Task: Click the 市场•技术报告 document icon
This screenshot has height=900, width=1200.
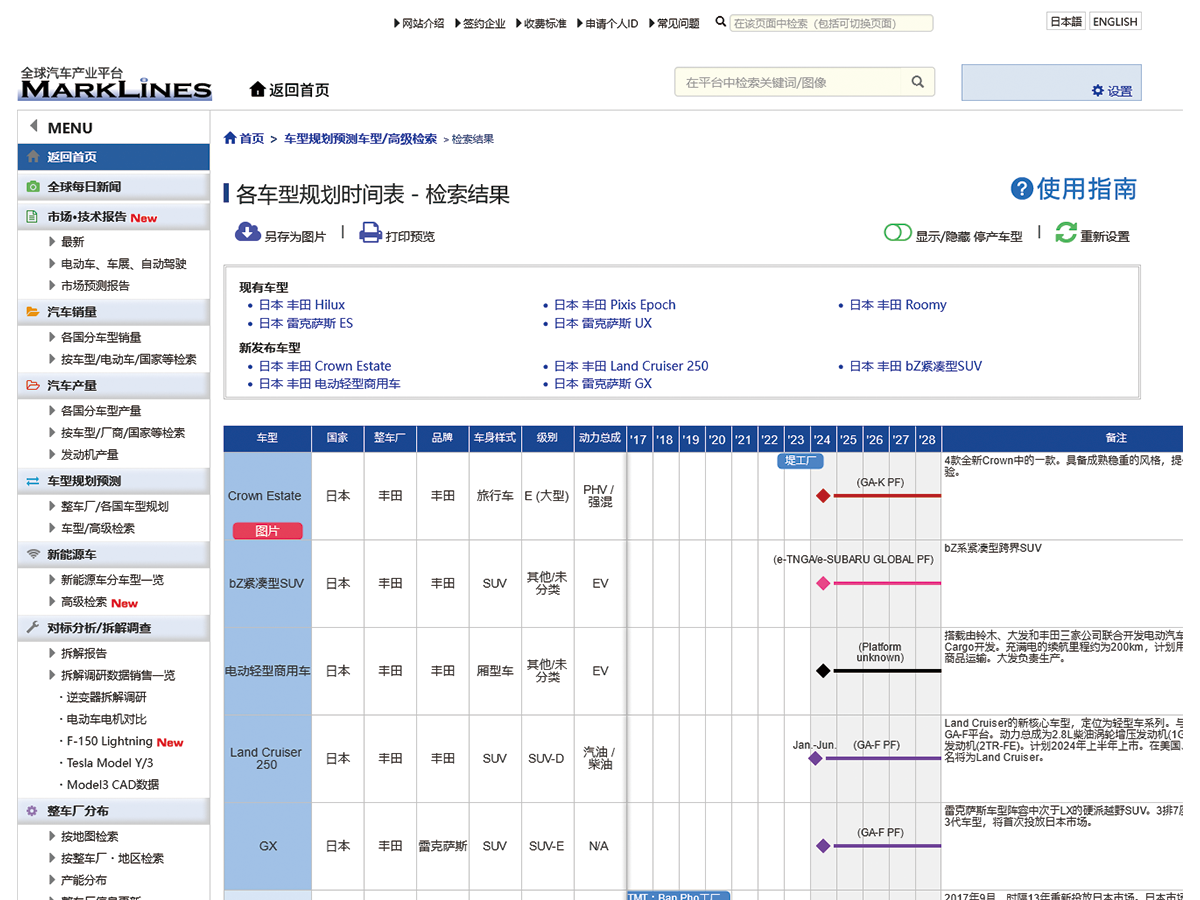Action: pyautogui.click(x=33, y=217)
